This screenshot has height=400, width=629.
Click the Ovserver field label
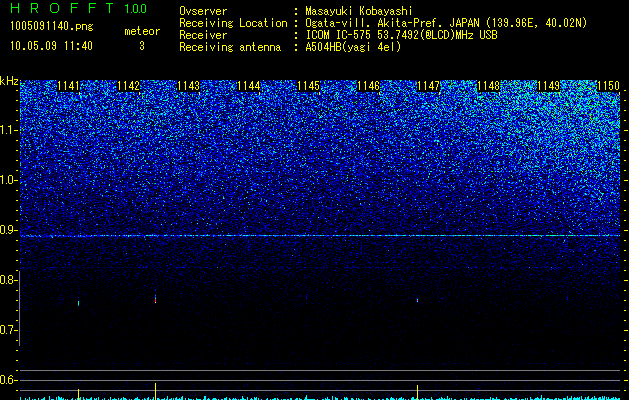click(x=203, y=11)
